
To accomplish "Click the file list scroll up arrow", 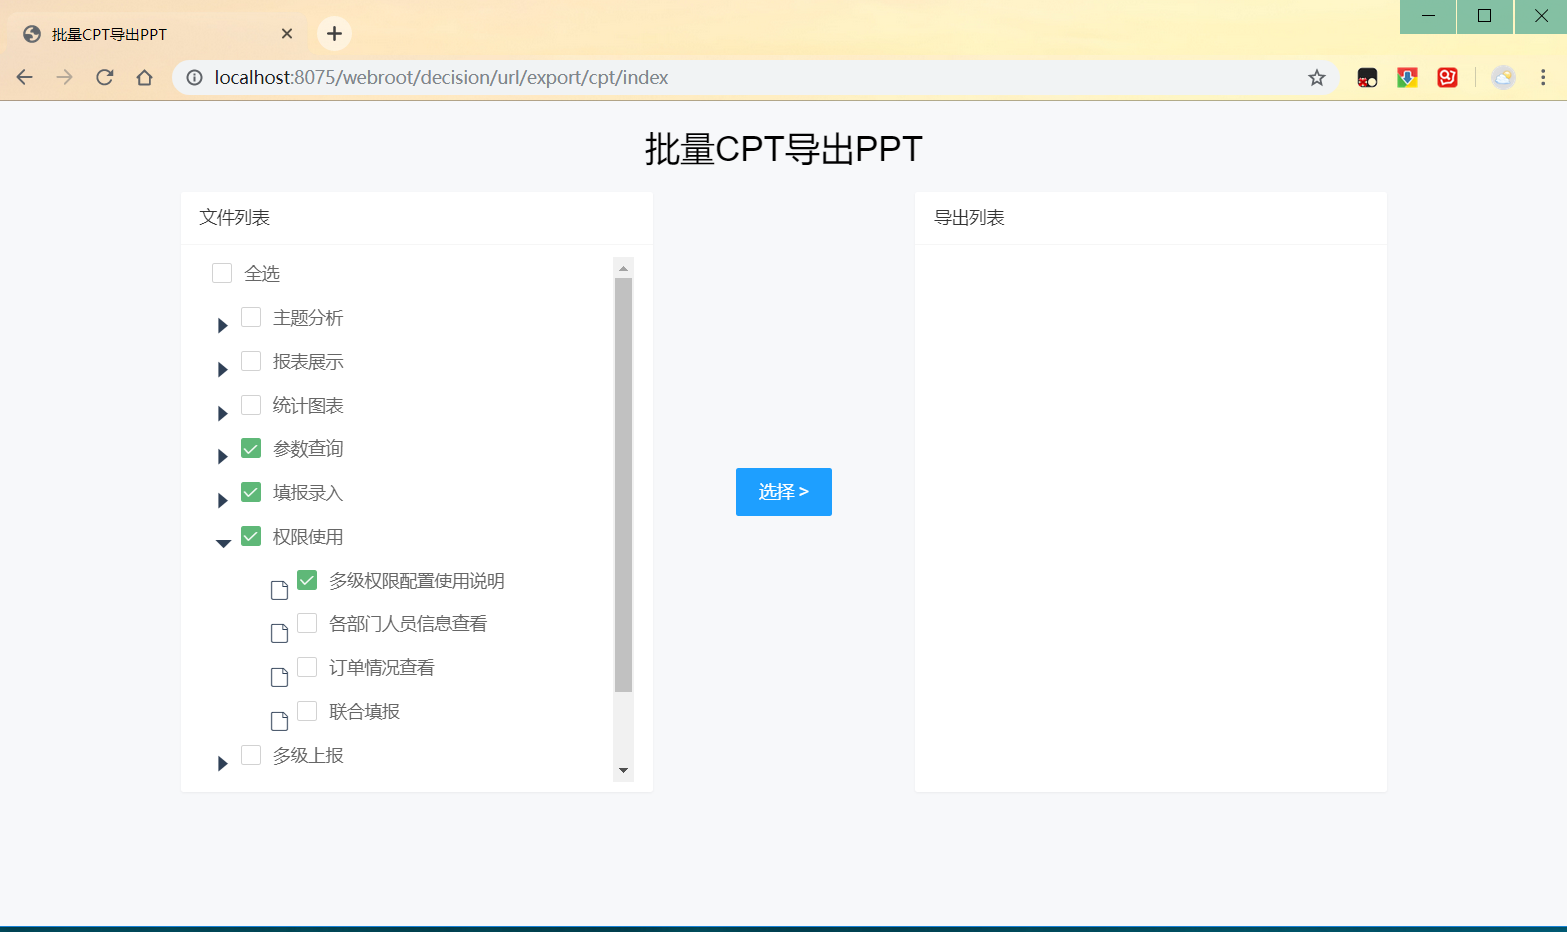I will coord(623,268).
